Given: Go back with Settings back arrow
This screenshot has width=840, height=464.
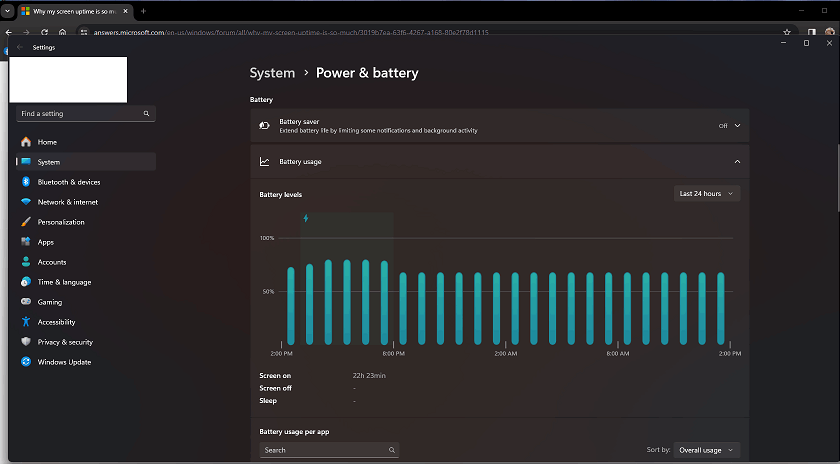Looking at the screenshot, I should click(20, 47).
